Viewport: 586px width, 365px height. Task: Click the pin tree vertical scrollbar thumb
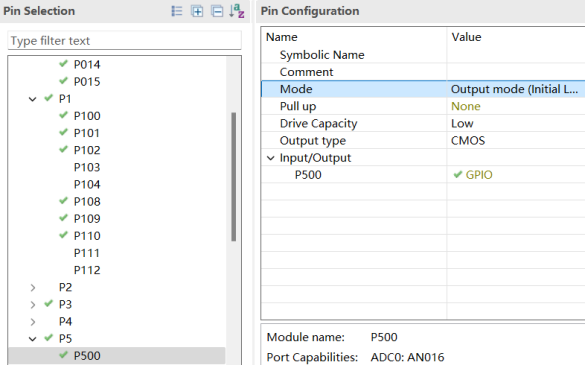(234, 177)
